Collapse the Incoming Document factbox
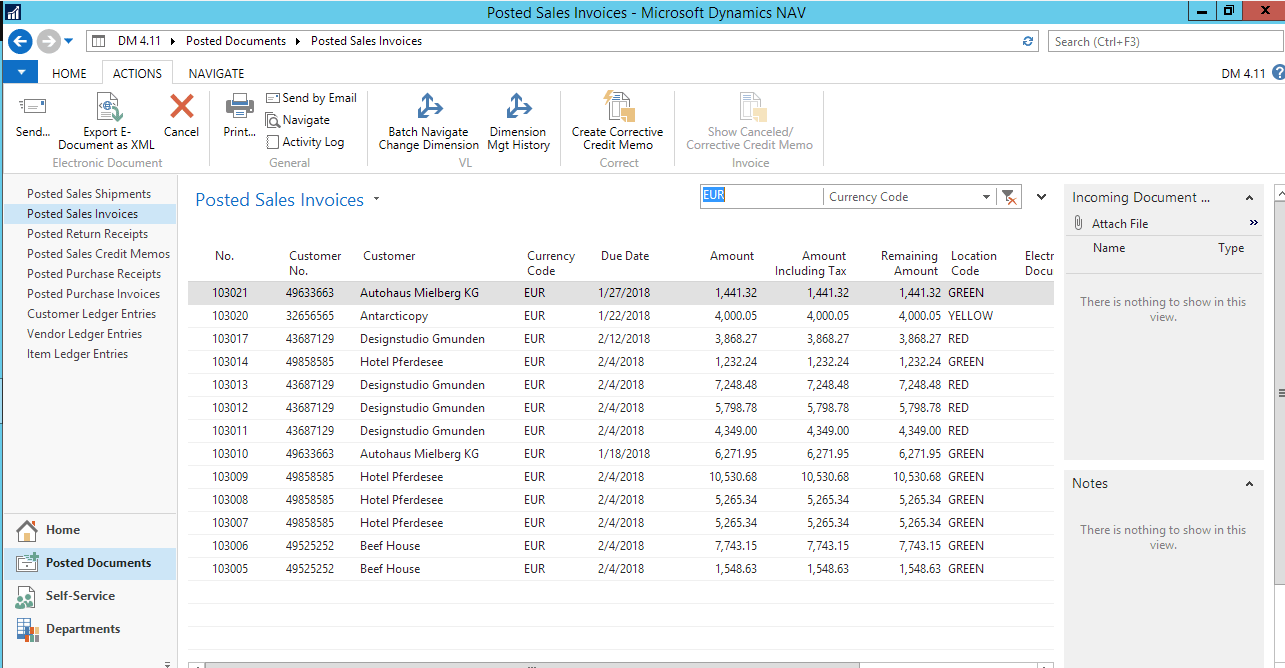Image resolution: width=1285 pixels, height=668 pixels. [1249, 198]
